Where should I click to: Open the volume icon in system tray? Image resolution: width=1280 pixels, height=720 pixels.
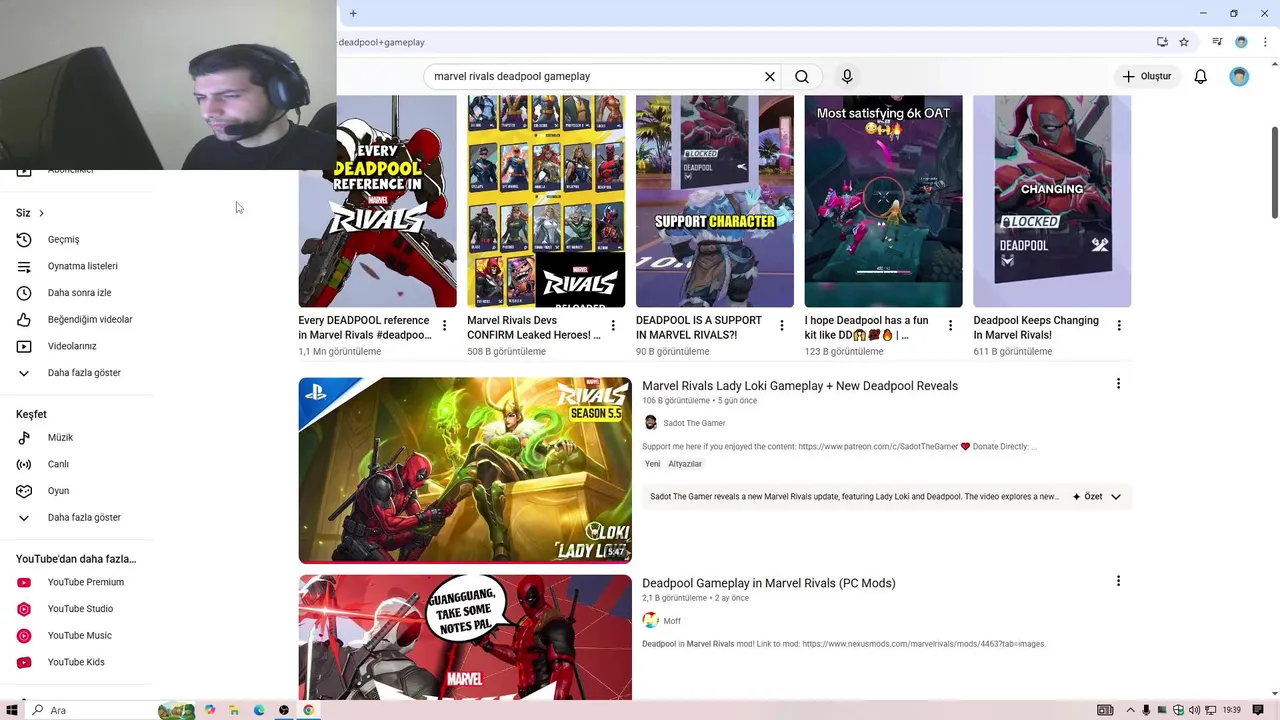(1193, 710)
